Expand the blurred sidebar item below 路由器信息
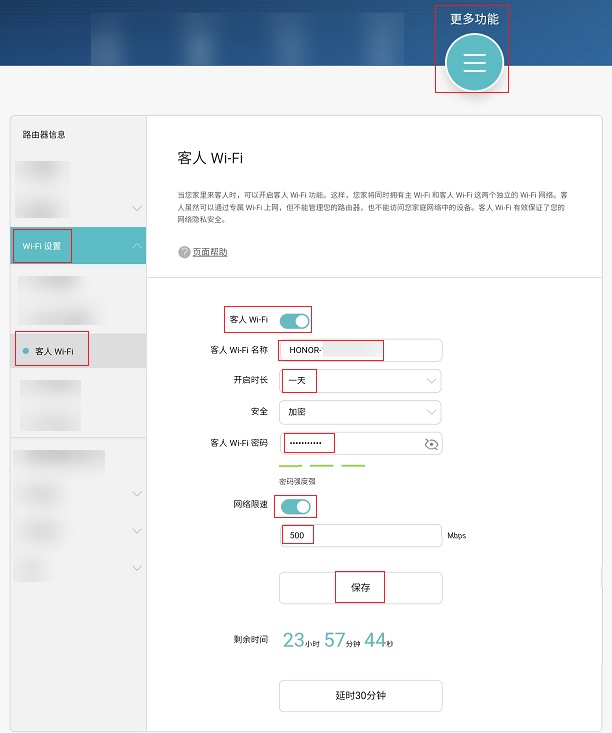The height and width of the screenshot is (733, 612). click(x=137, y=208)
